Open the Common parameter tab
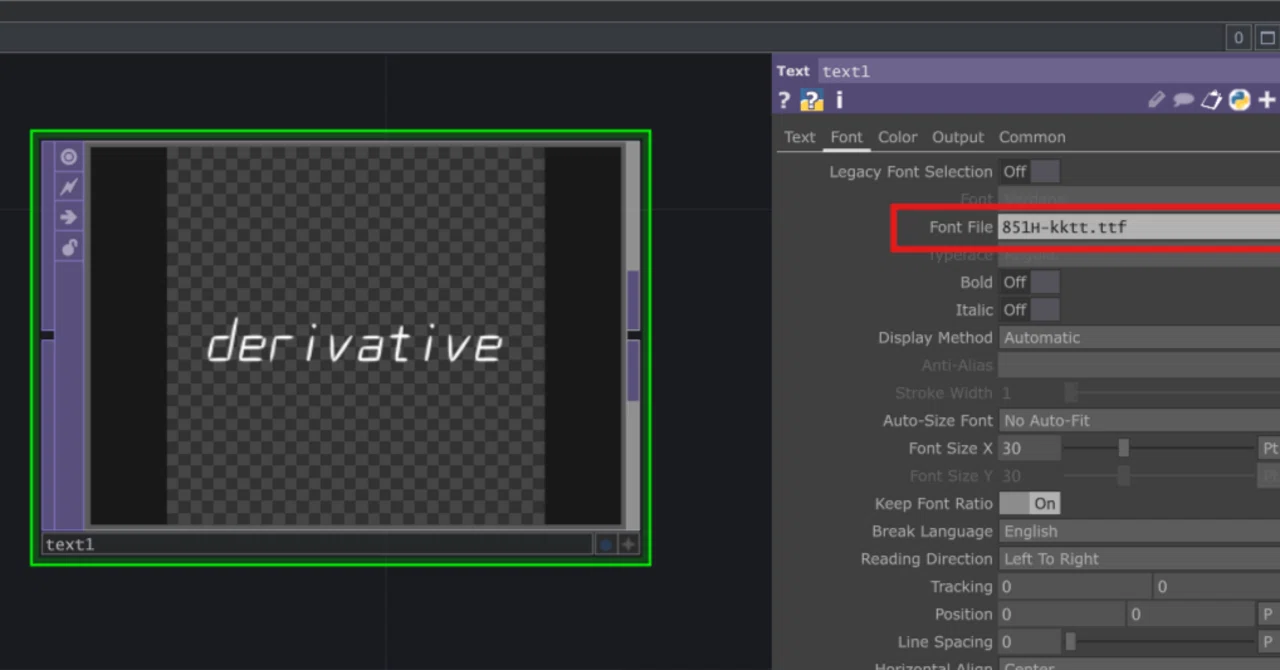The image size is (1280, 670). point(1032,137)
